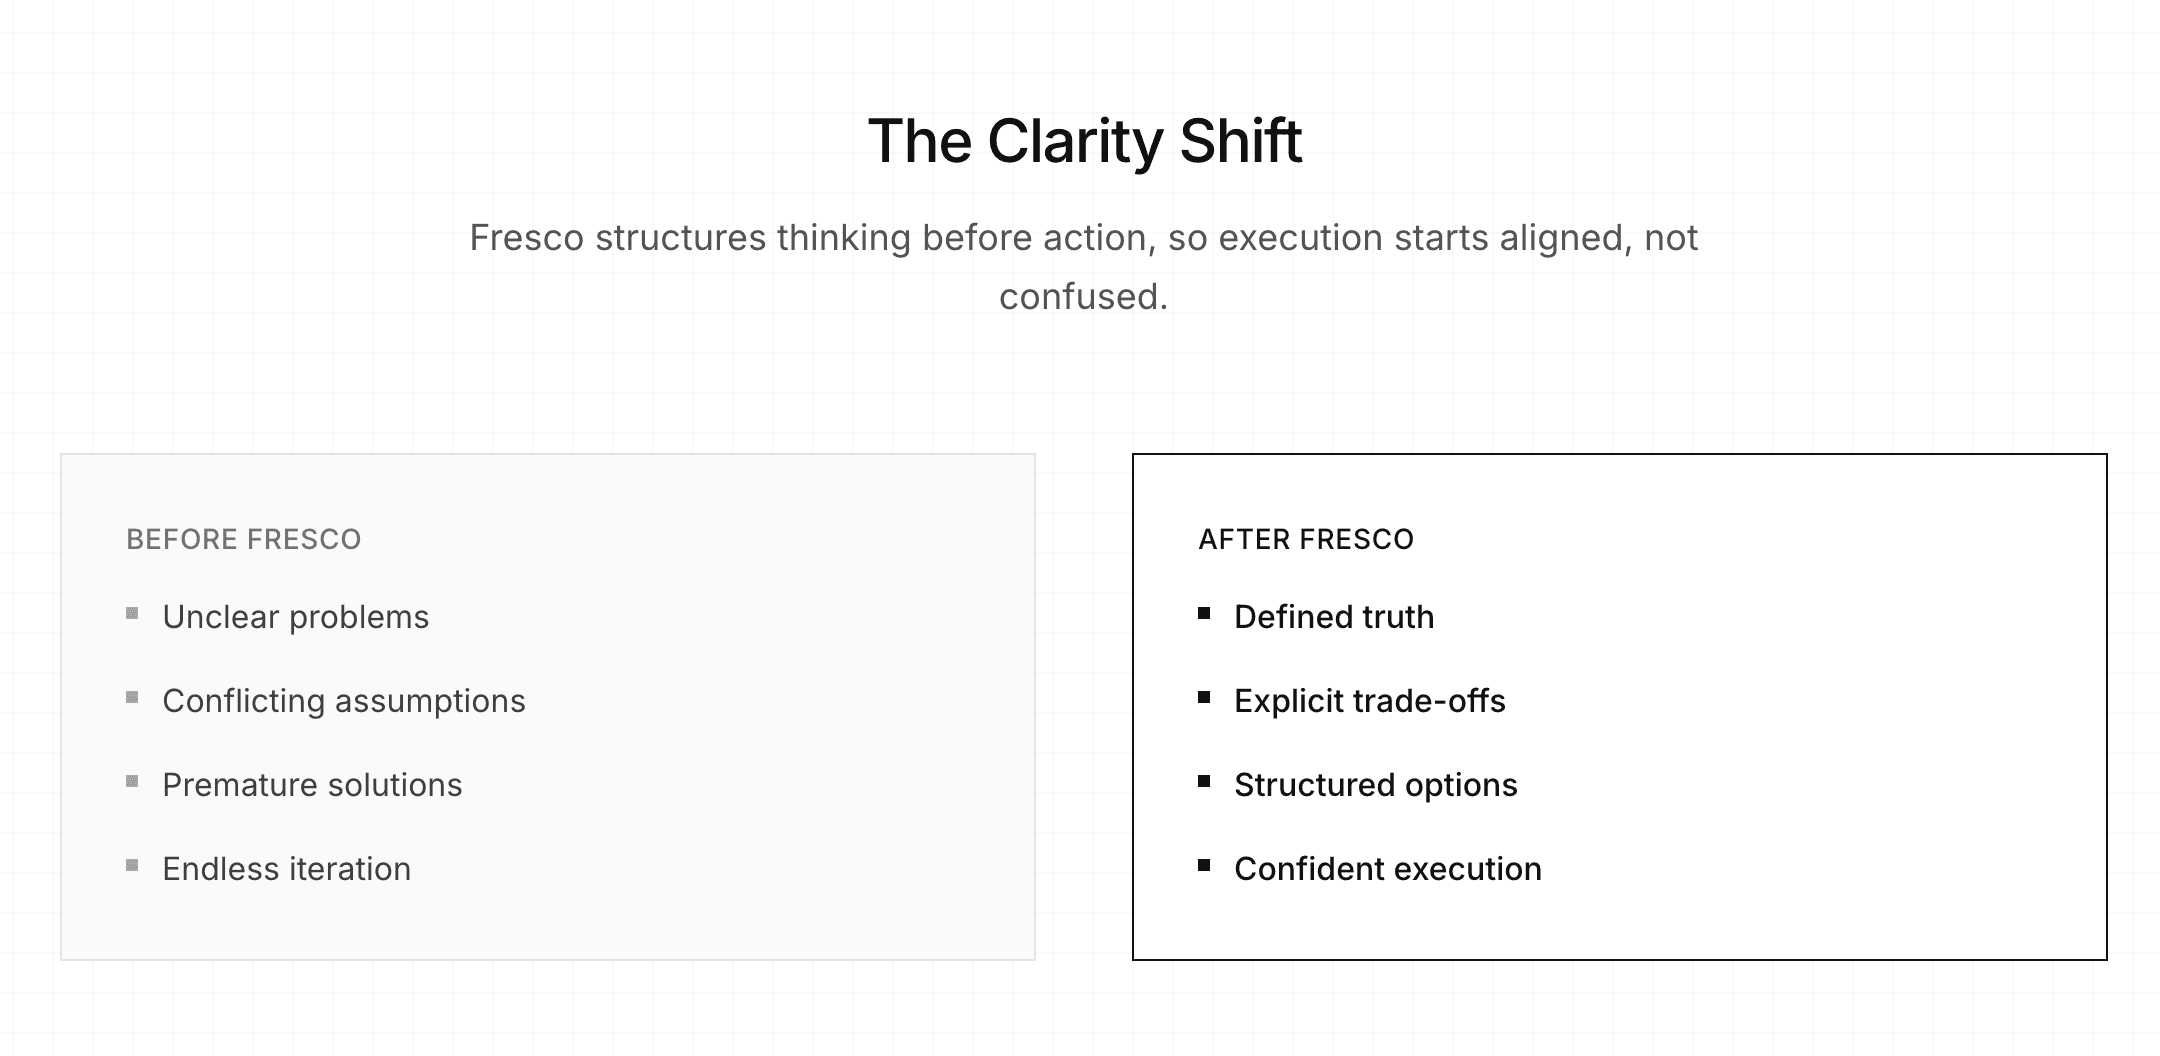Click the Confident execution text
Image resolution: width=2160 pixels, height=1056 pixels.
(x=1387, y=870)
